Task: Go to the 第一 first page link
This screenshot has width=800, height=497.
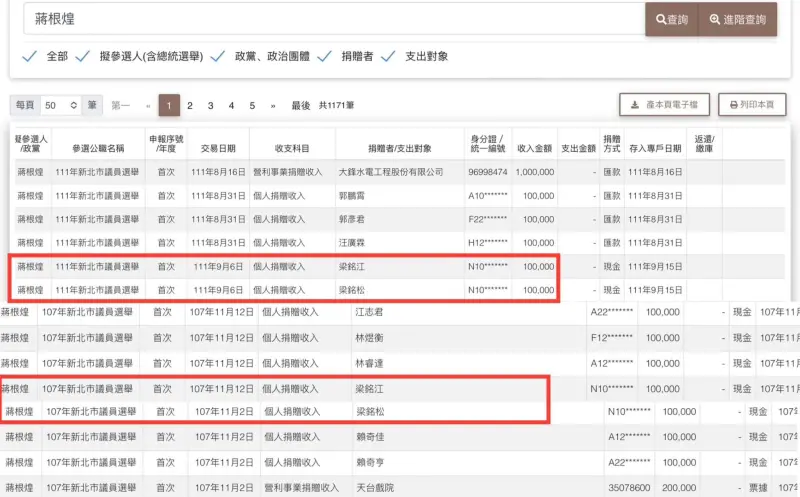Action: pos(120,106)
